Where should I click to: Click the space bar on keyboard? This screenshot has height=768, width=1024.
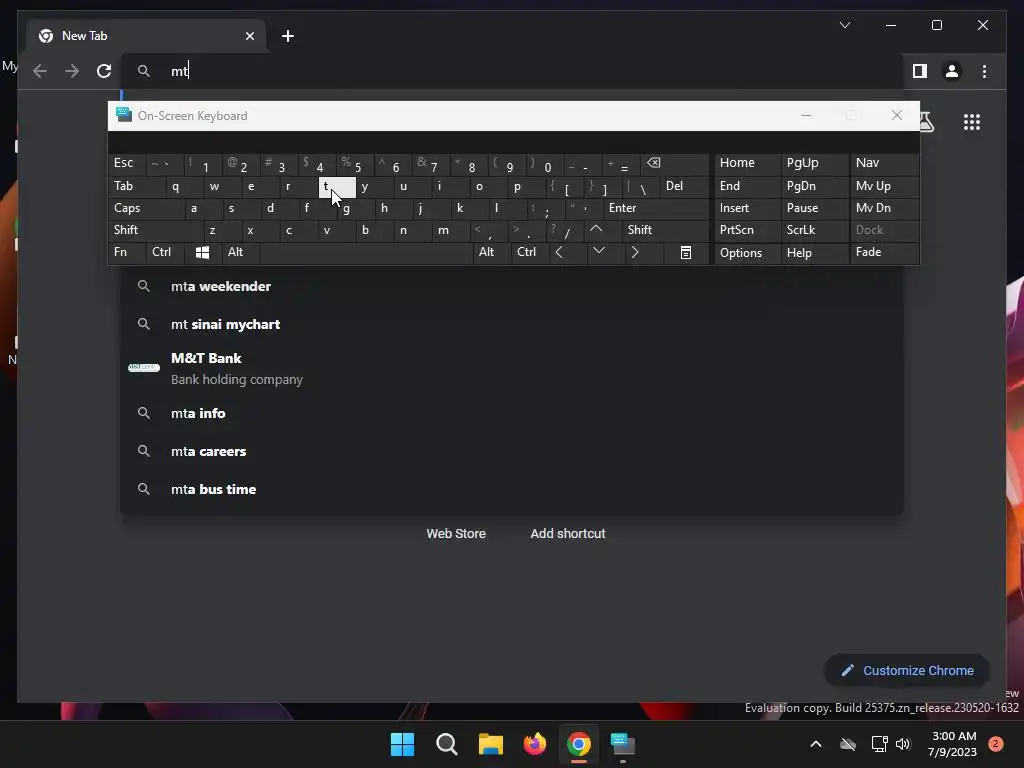pyautogui.click(x=366, y=252)
